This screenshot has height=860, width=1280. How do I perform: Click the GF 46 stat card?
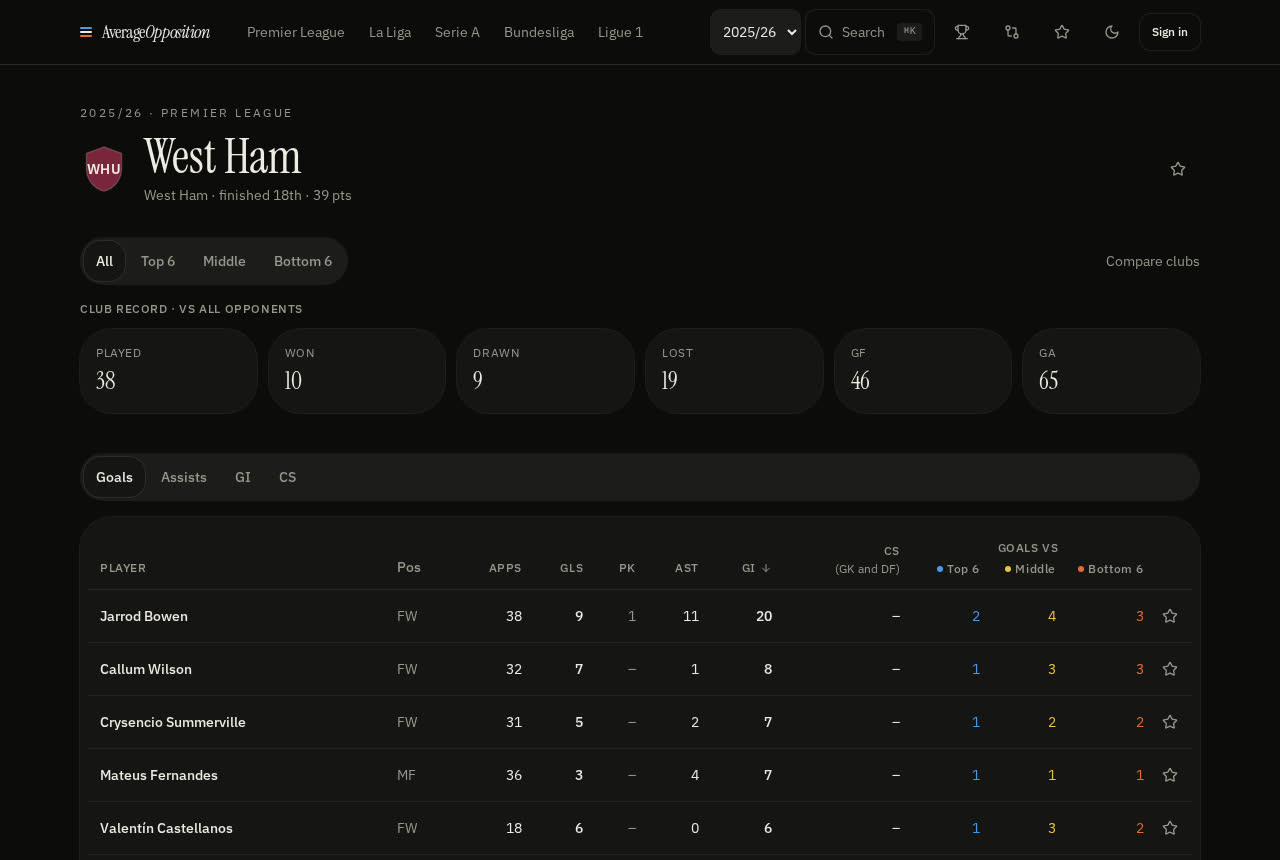click(x=923, y=371)
